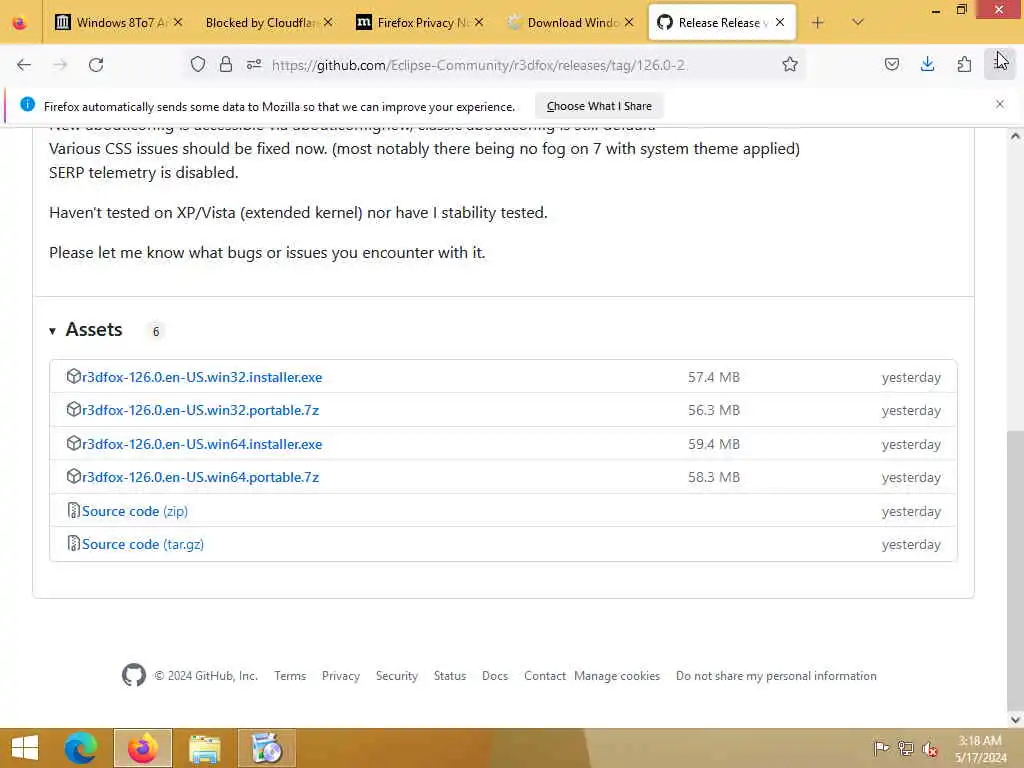The width and height of the screenshot is (1024, 768).
Task: Go back with the browser back arrow
Action: (x=24, y=65)
